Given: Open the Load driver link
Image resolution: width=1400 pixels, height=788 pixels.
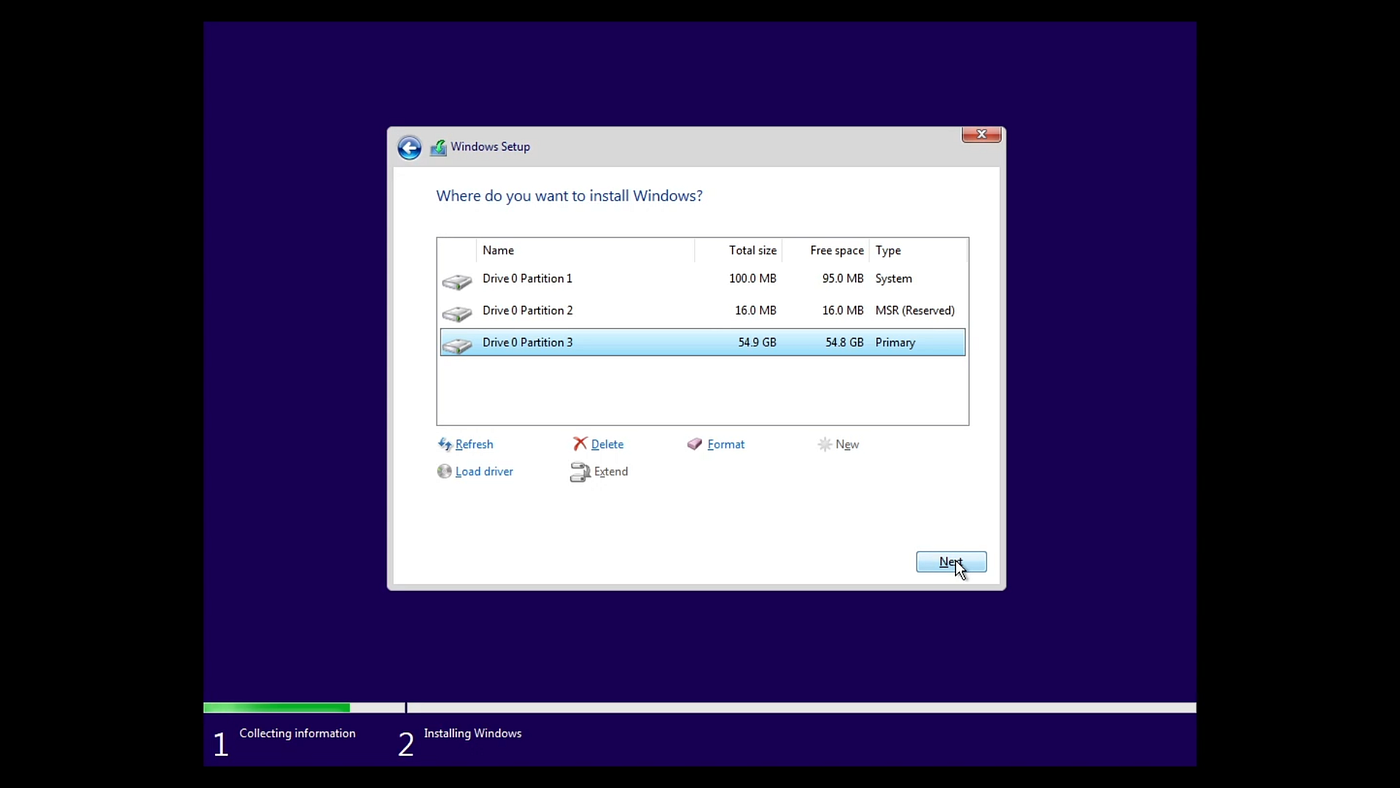Looking at the screenshot, I should (484, 471).
